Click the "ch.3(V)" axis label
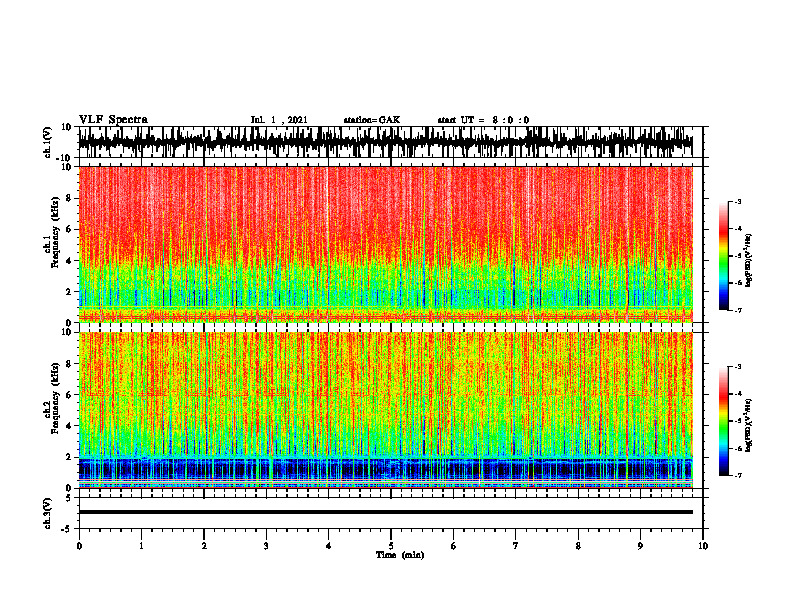This screenshot has width=792, height=612. click(48, 514)
